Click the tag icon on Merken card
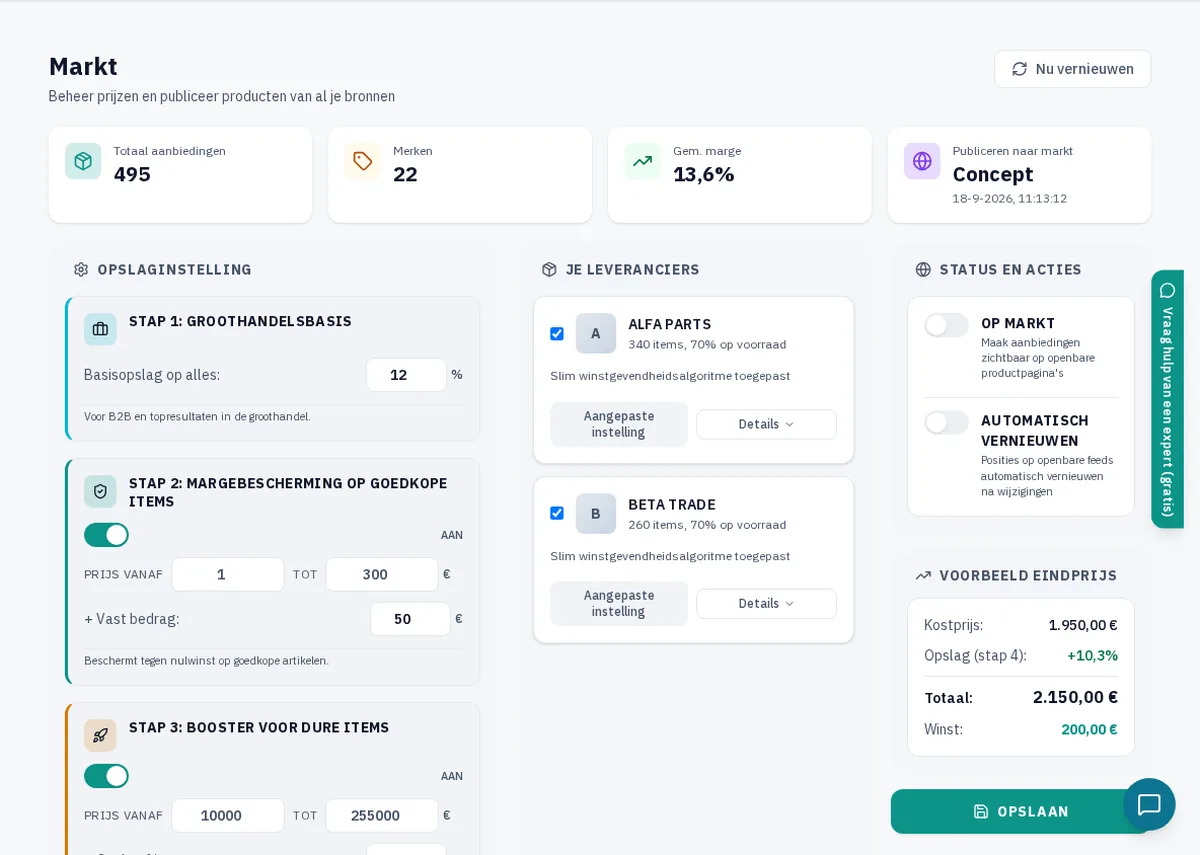The height and width of the screenshot is (855, 1200). pos(363,161)
